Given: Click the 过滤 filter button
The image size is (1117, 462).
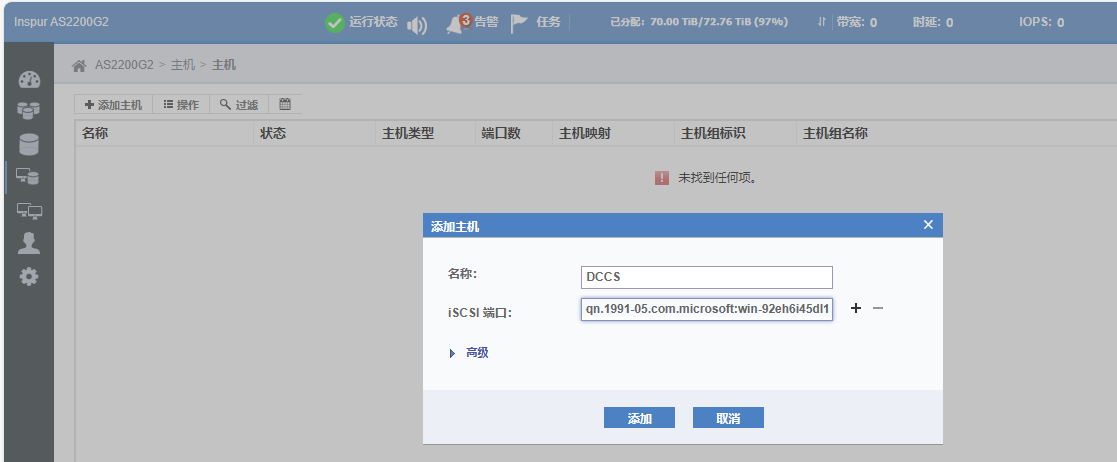Looking at the screenshot, I should (x=239, y=105).
